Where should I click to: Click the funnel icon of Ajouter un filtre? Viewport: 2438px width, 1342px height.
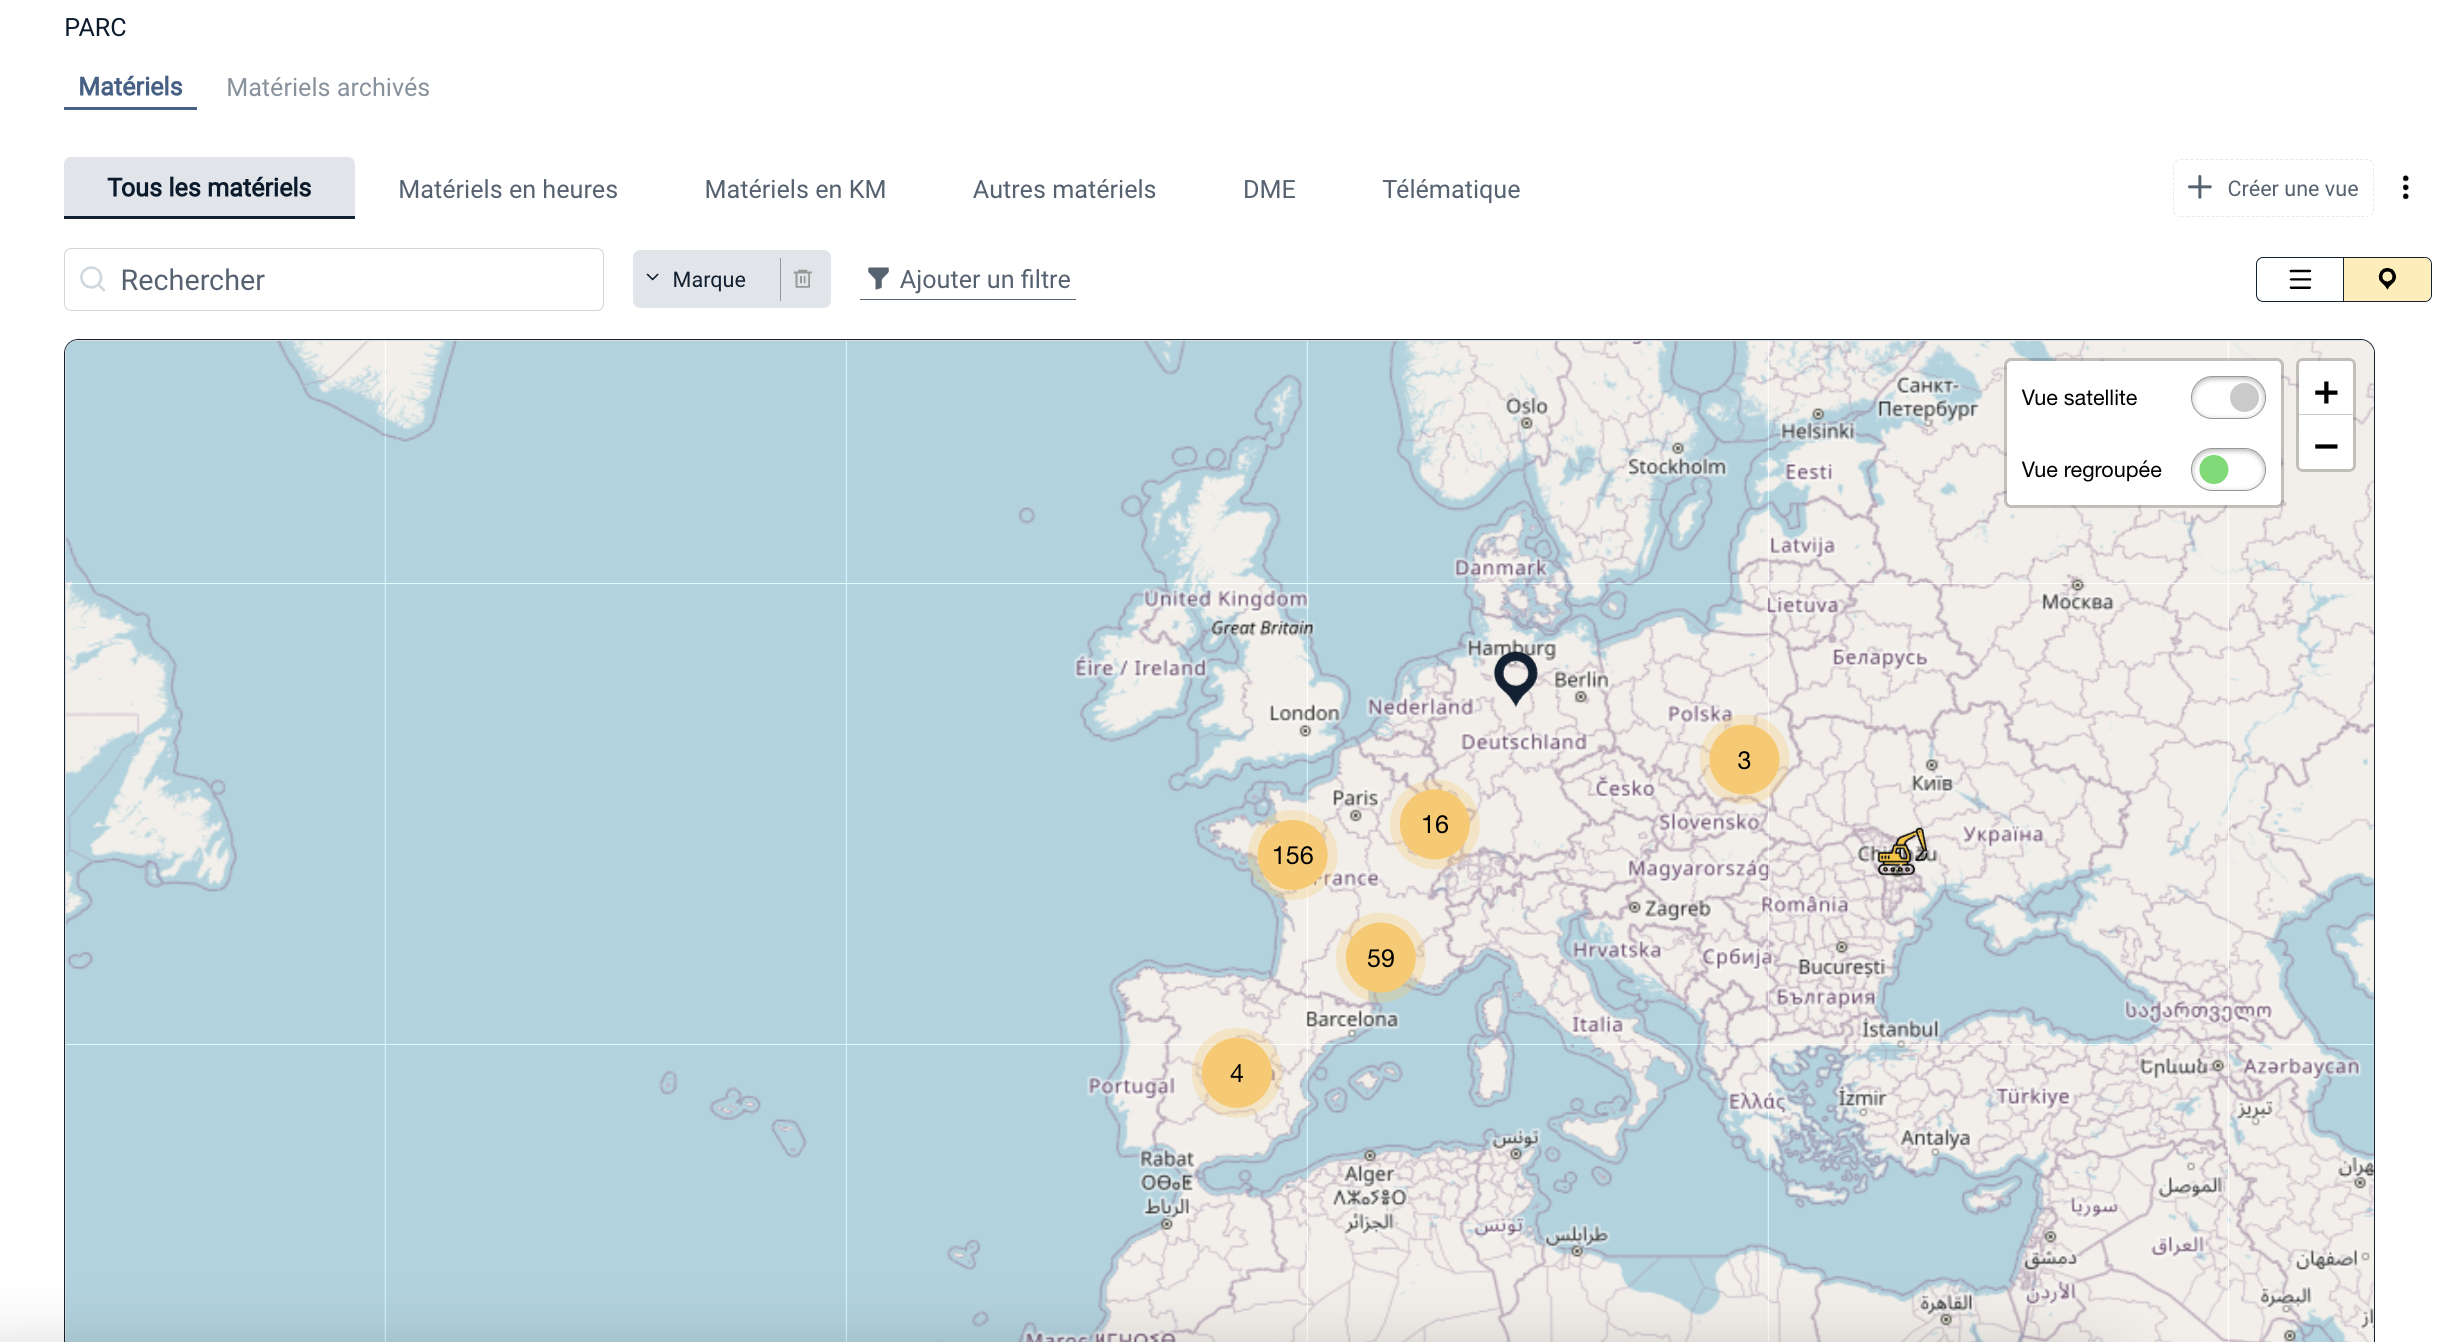[878, 279]
